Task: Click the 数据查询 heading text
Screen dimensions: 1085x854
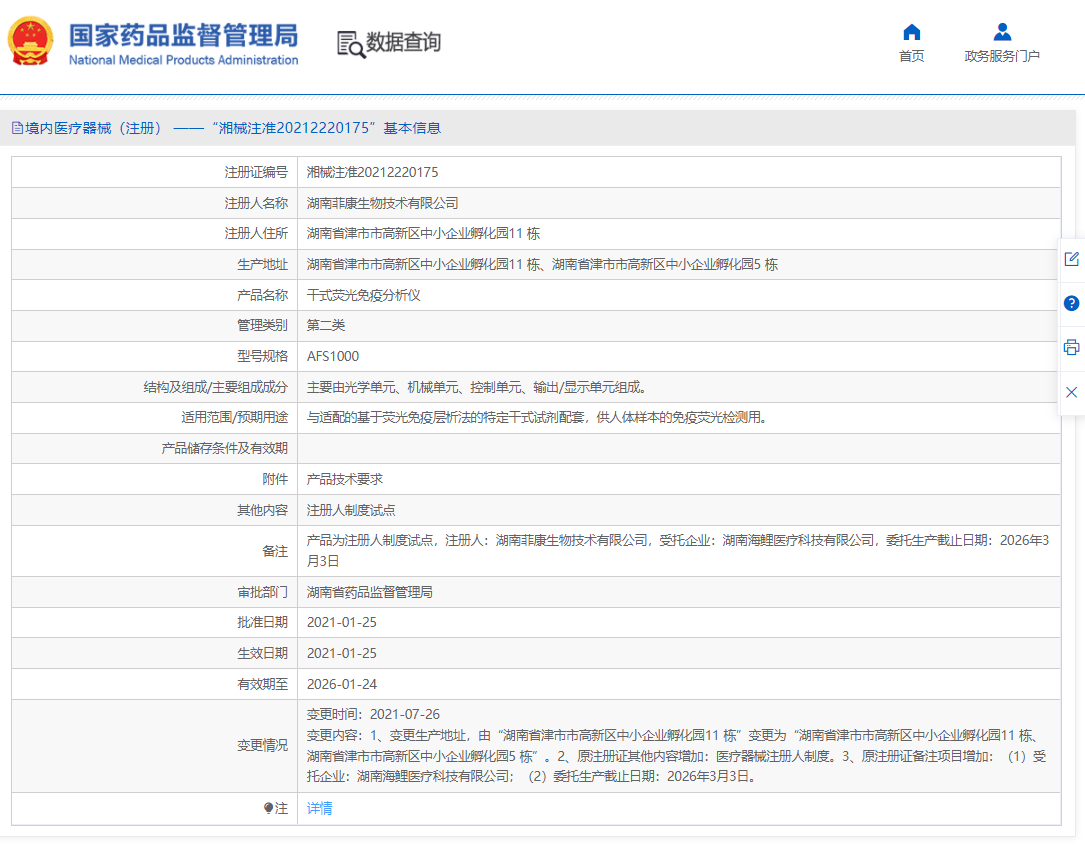Action: tap(403, 42)
